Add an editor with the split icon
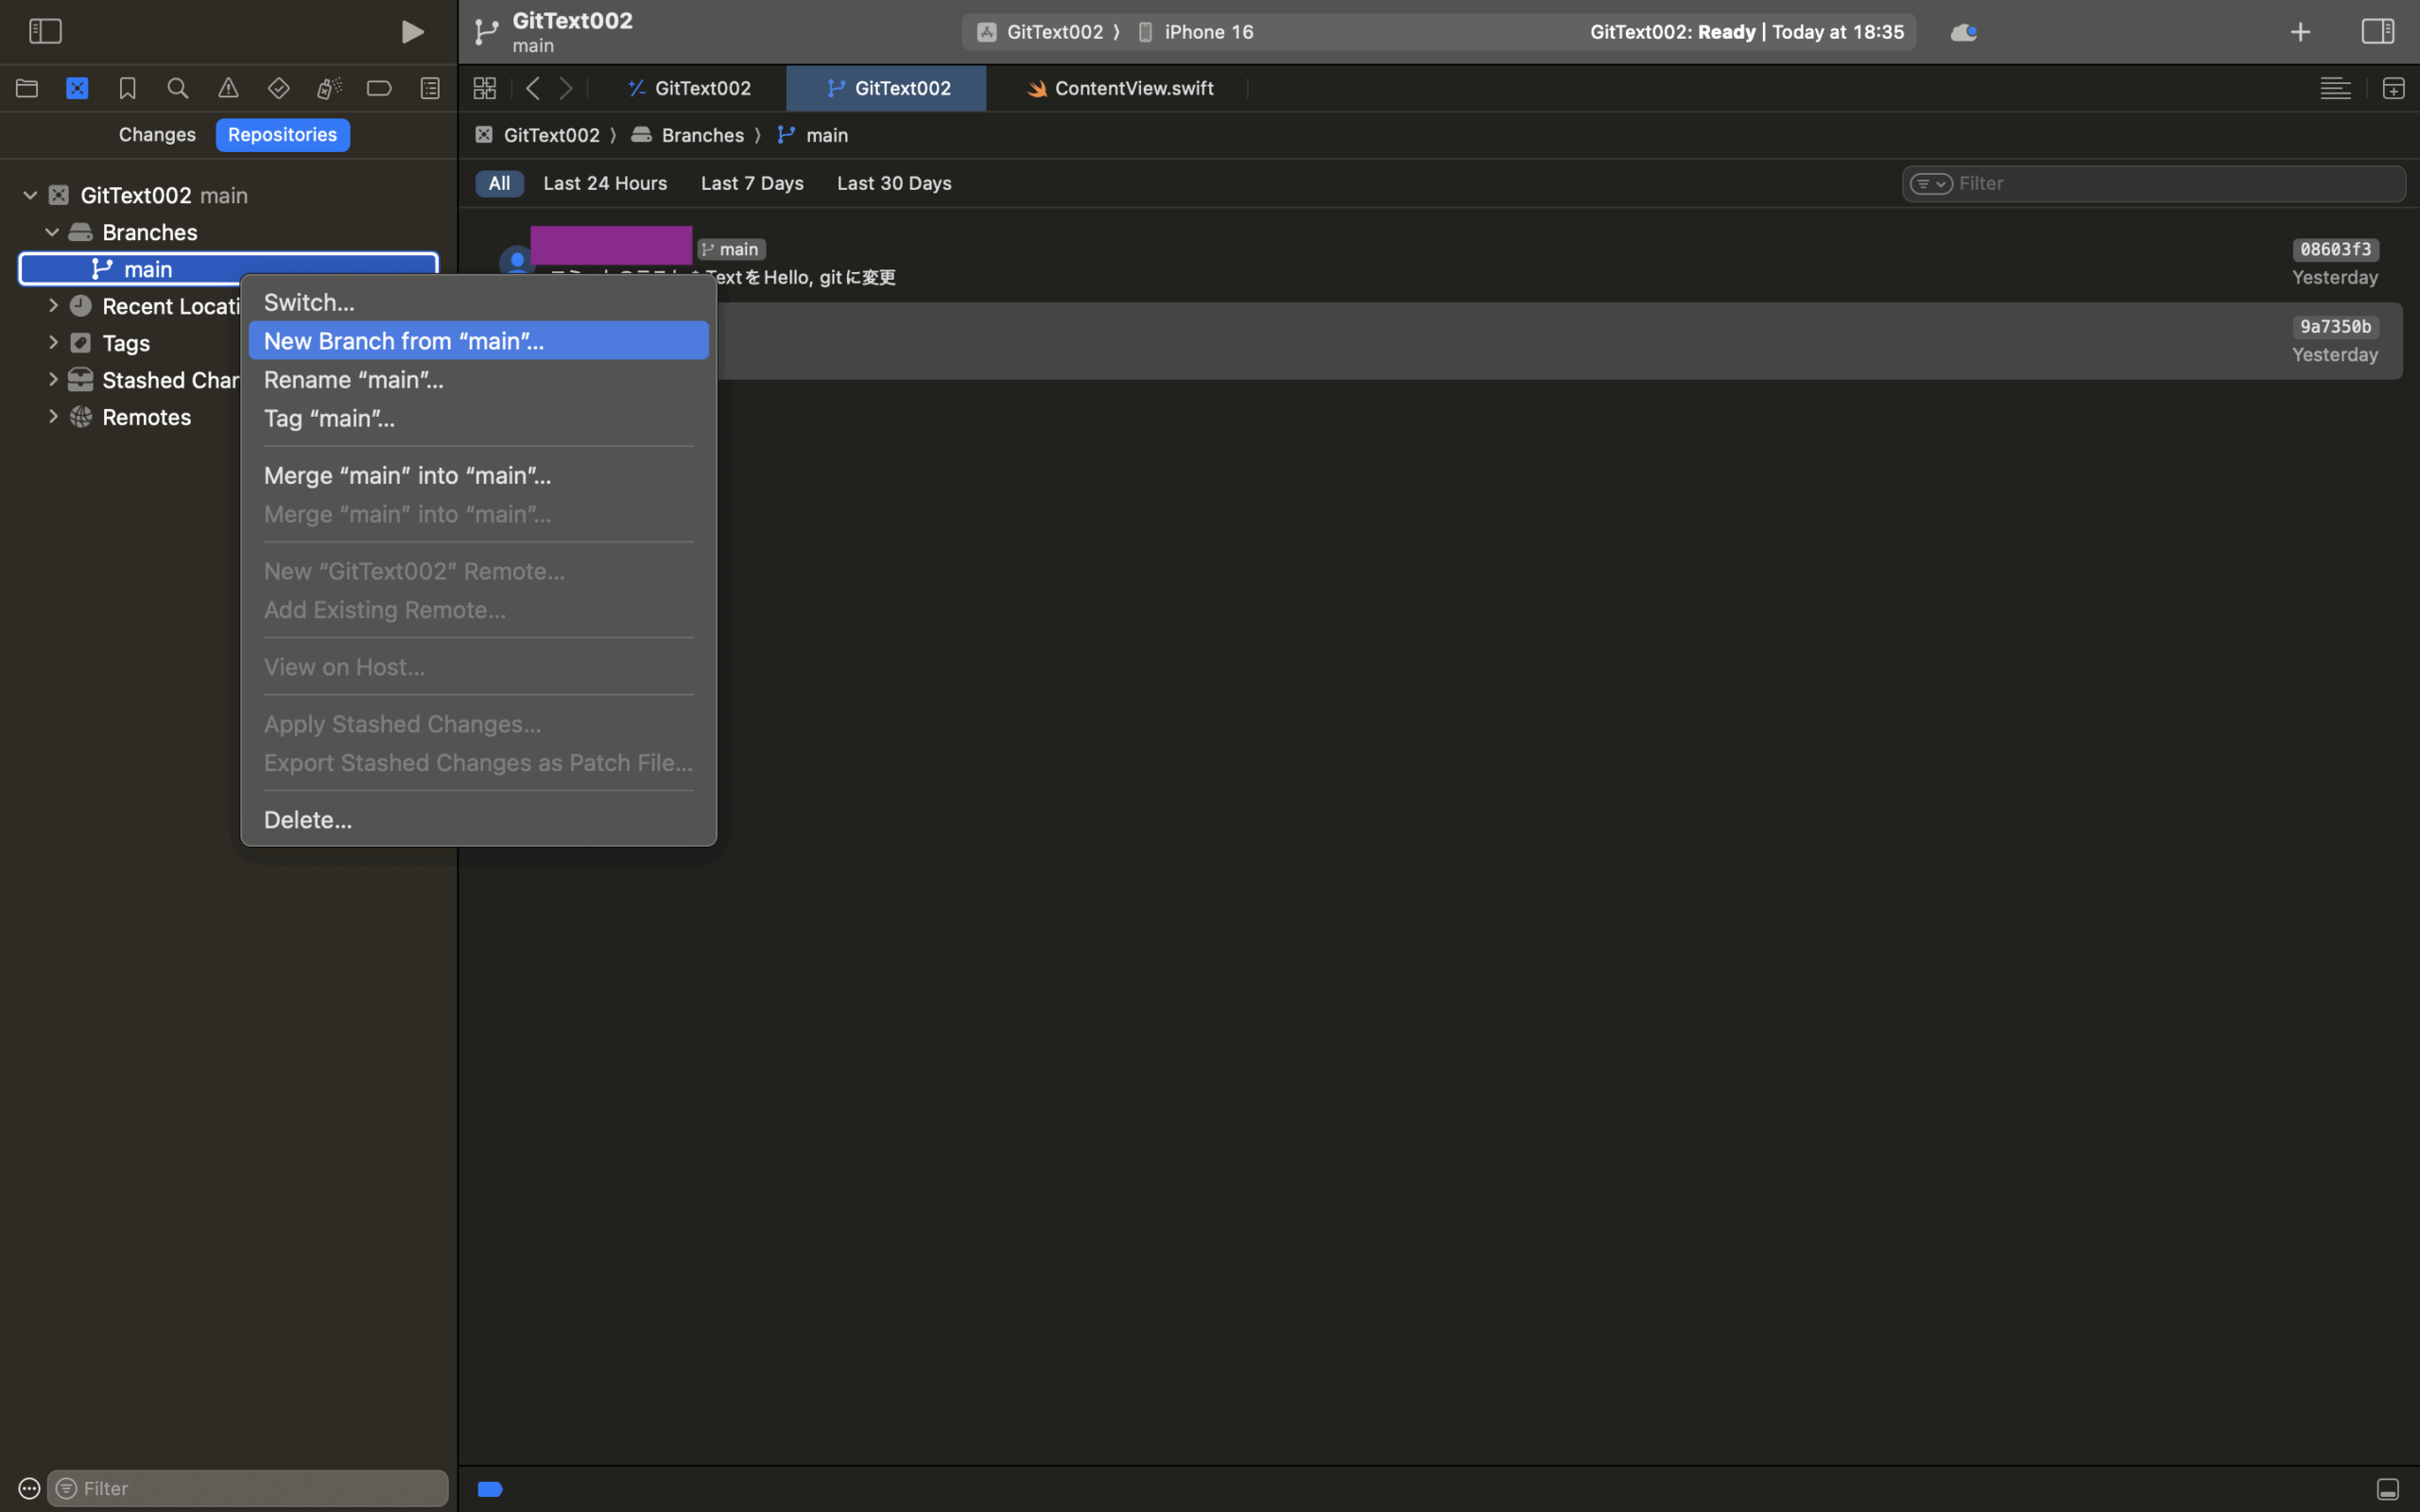The height and width of the screenshot is (1512, 2420). [2393, 88]
